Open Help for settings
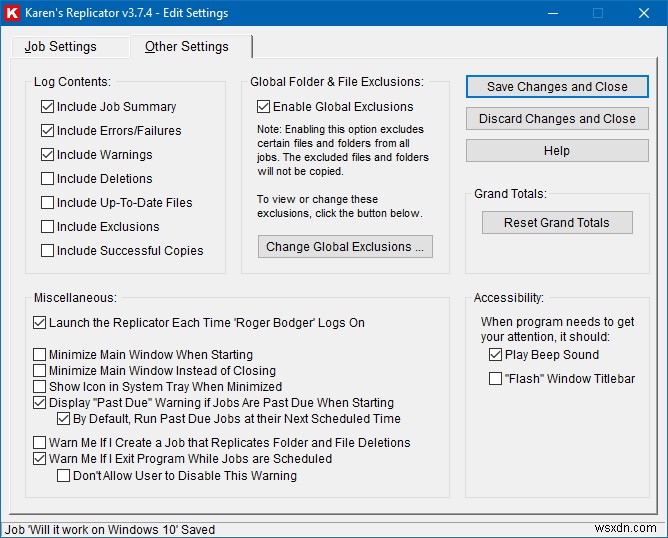This screenshot has height=538, width=668. (557, 151)
